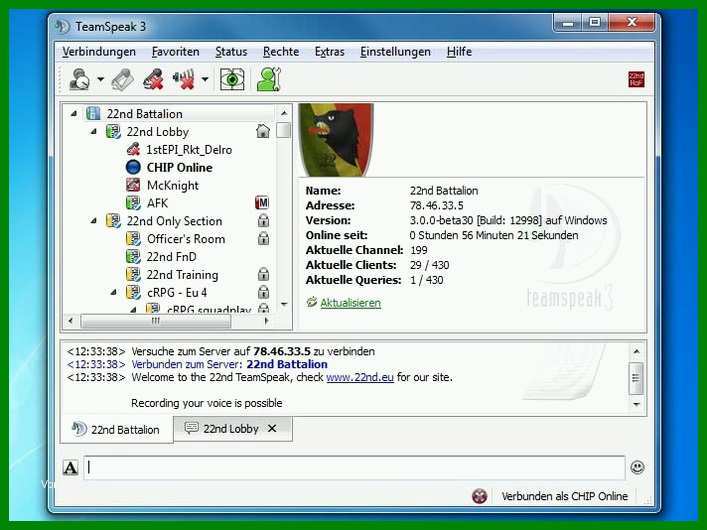Click the Aktualisieren refresh link
This screenshot has width=707, height=530.
(350, 303)
